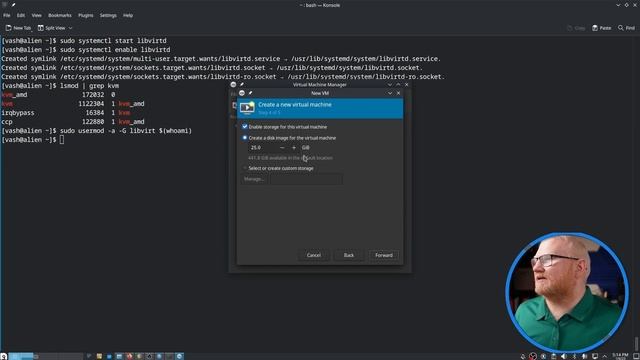640x360 pixels.
Task: Open Virtual Machine Manager window menu icon
Action: (x=233, y=84)
